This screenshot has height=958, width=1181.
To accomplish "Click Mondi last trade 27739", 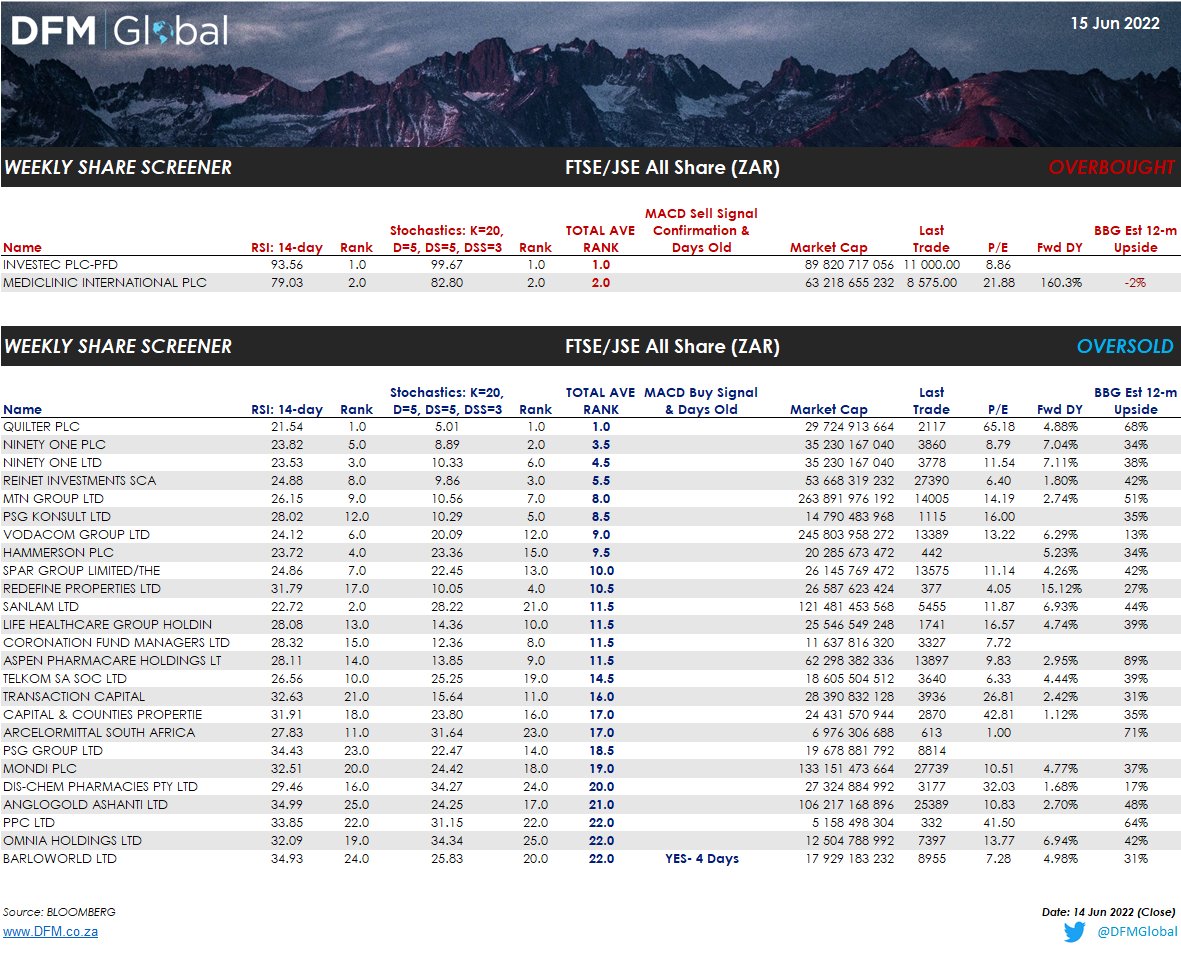I will tap(932, 769).
